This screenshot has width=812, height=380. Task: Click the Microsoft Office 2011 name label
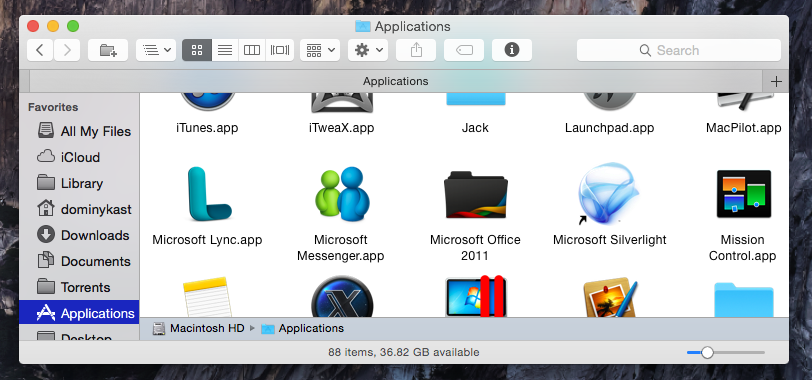pos(475,247)
